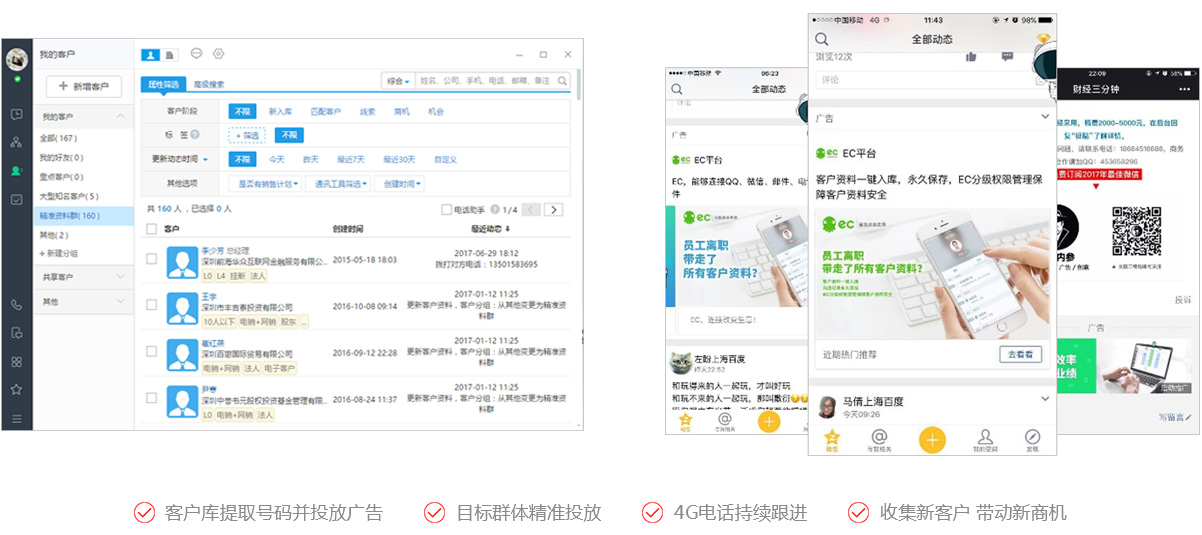Screen dimensions: 1202x535
Task: Click the help icon beside 电话助手
Action: click(x=494, y=209)
